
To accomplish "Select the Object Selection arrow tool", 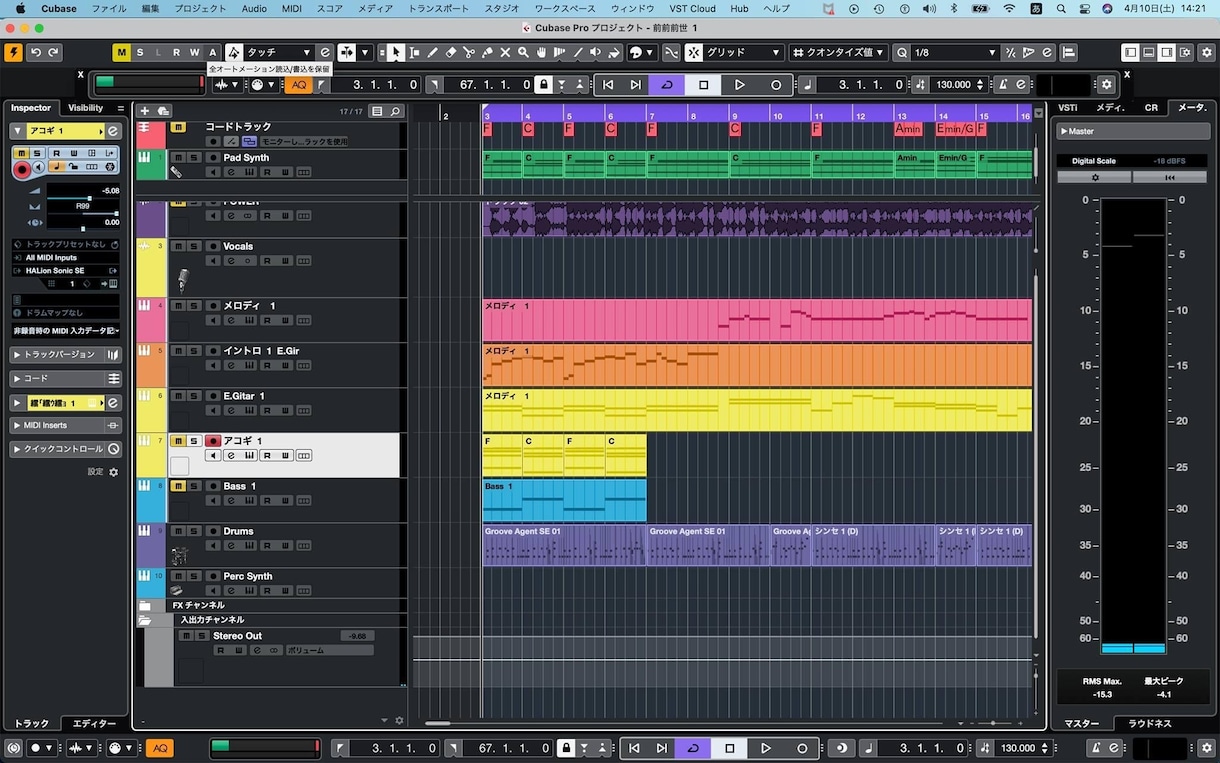I will click(396, 52).
